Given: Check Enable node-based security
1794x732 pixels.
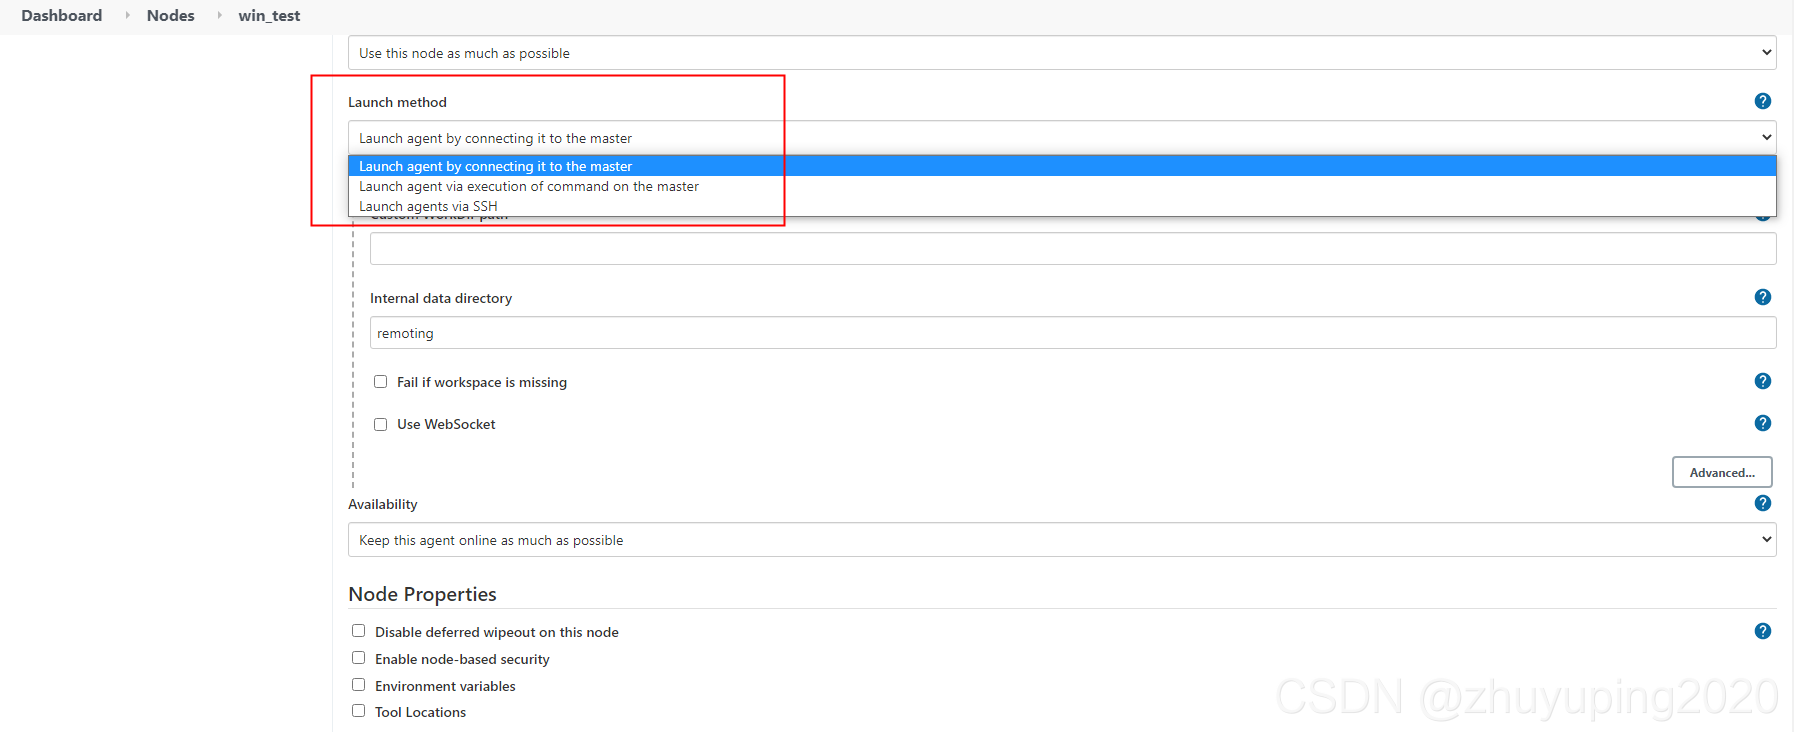Looking at the screenshot, I should [x=358, y=658].
